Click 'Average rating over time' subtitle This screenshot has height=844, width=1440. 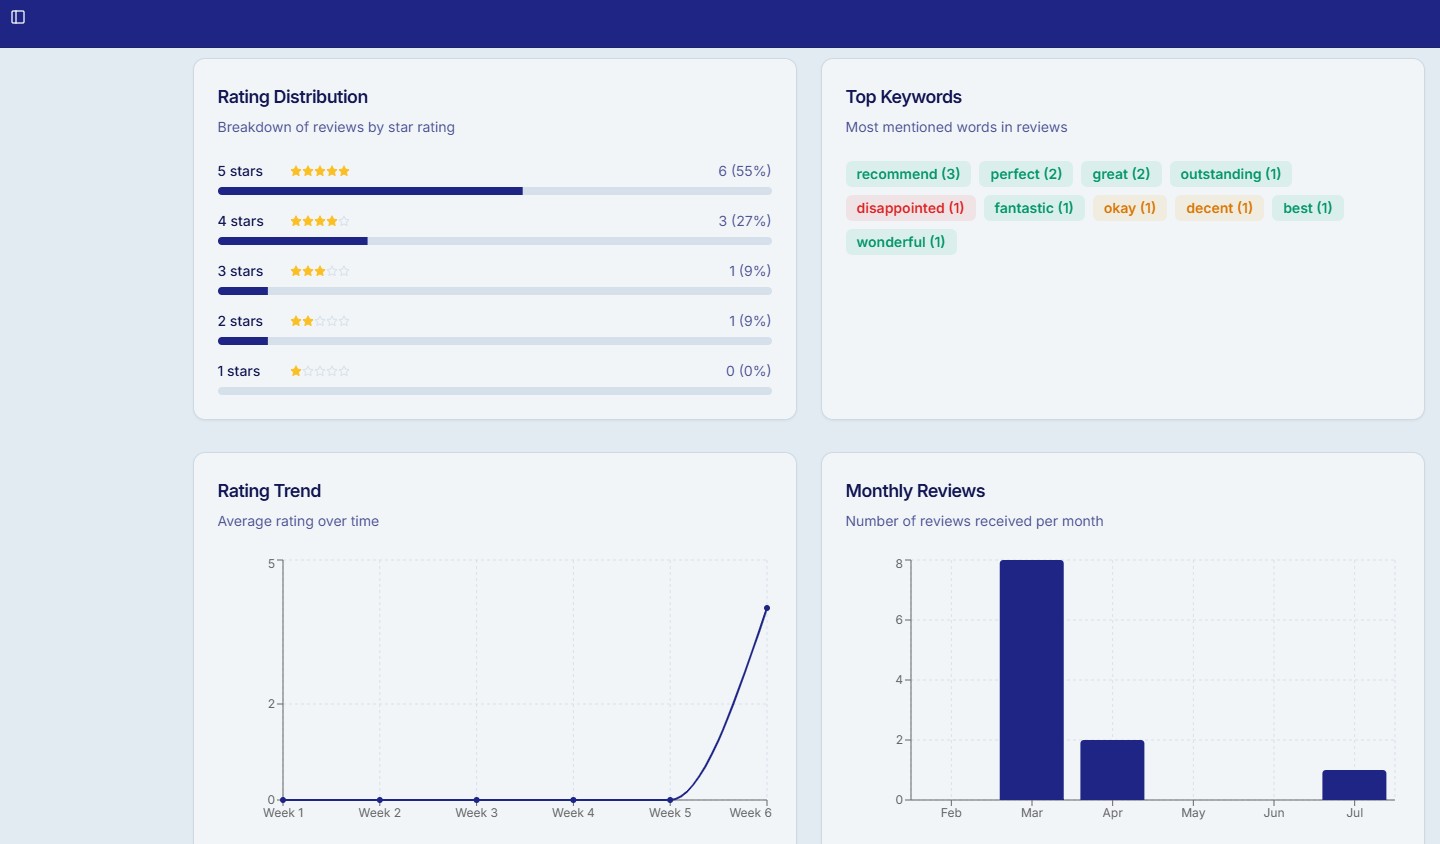point(298,521)
